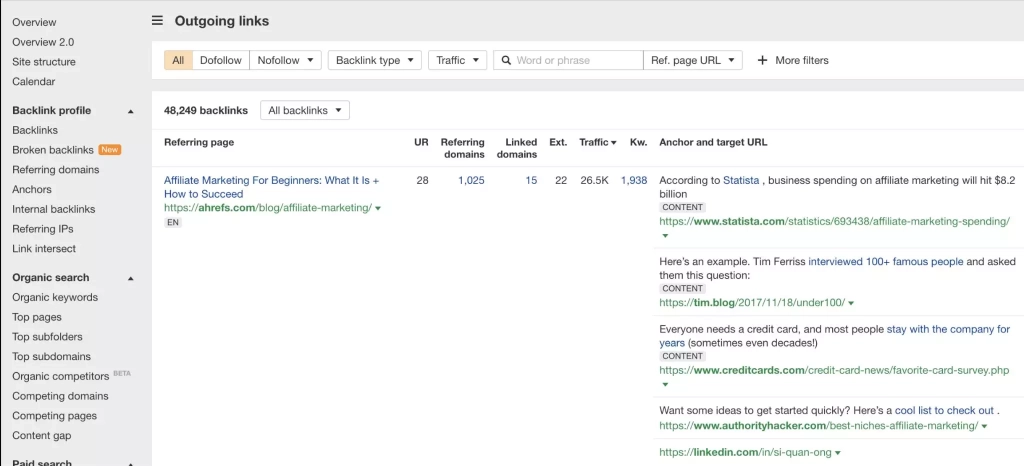Sort by the Traffic column header

pos(598,142)
